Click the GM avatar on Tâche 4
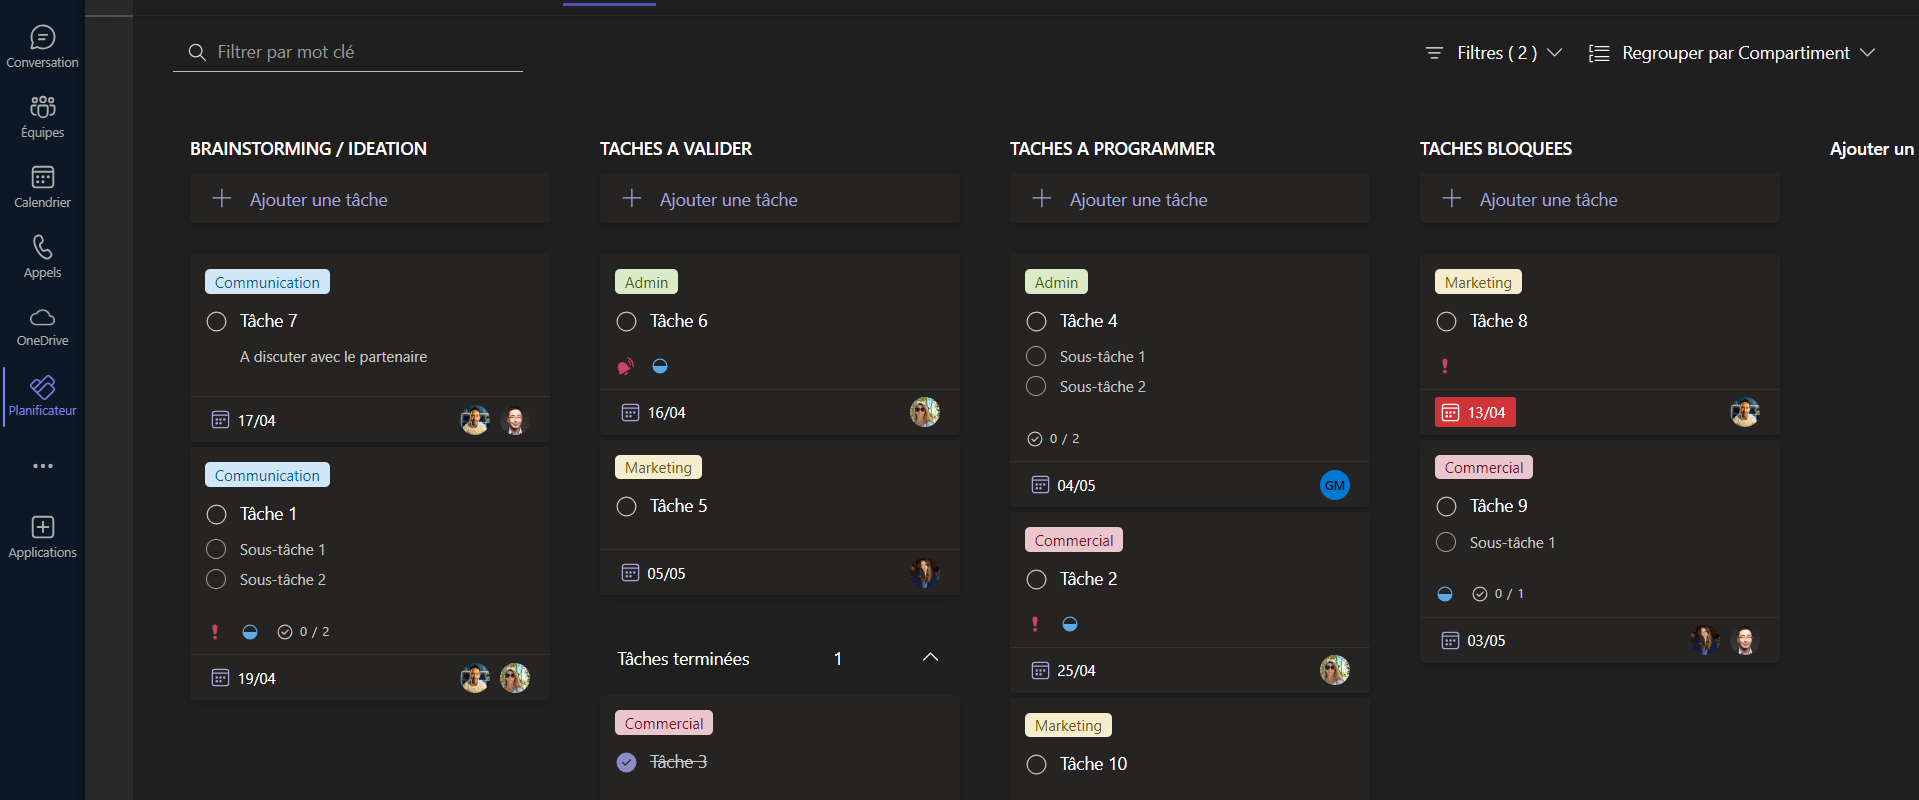 click(1334, 485)
